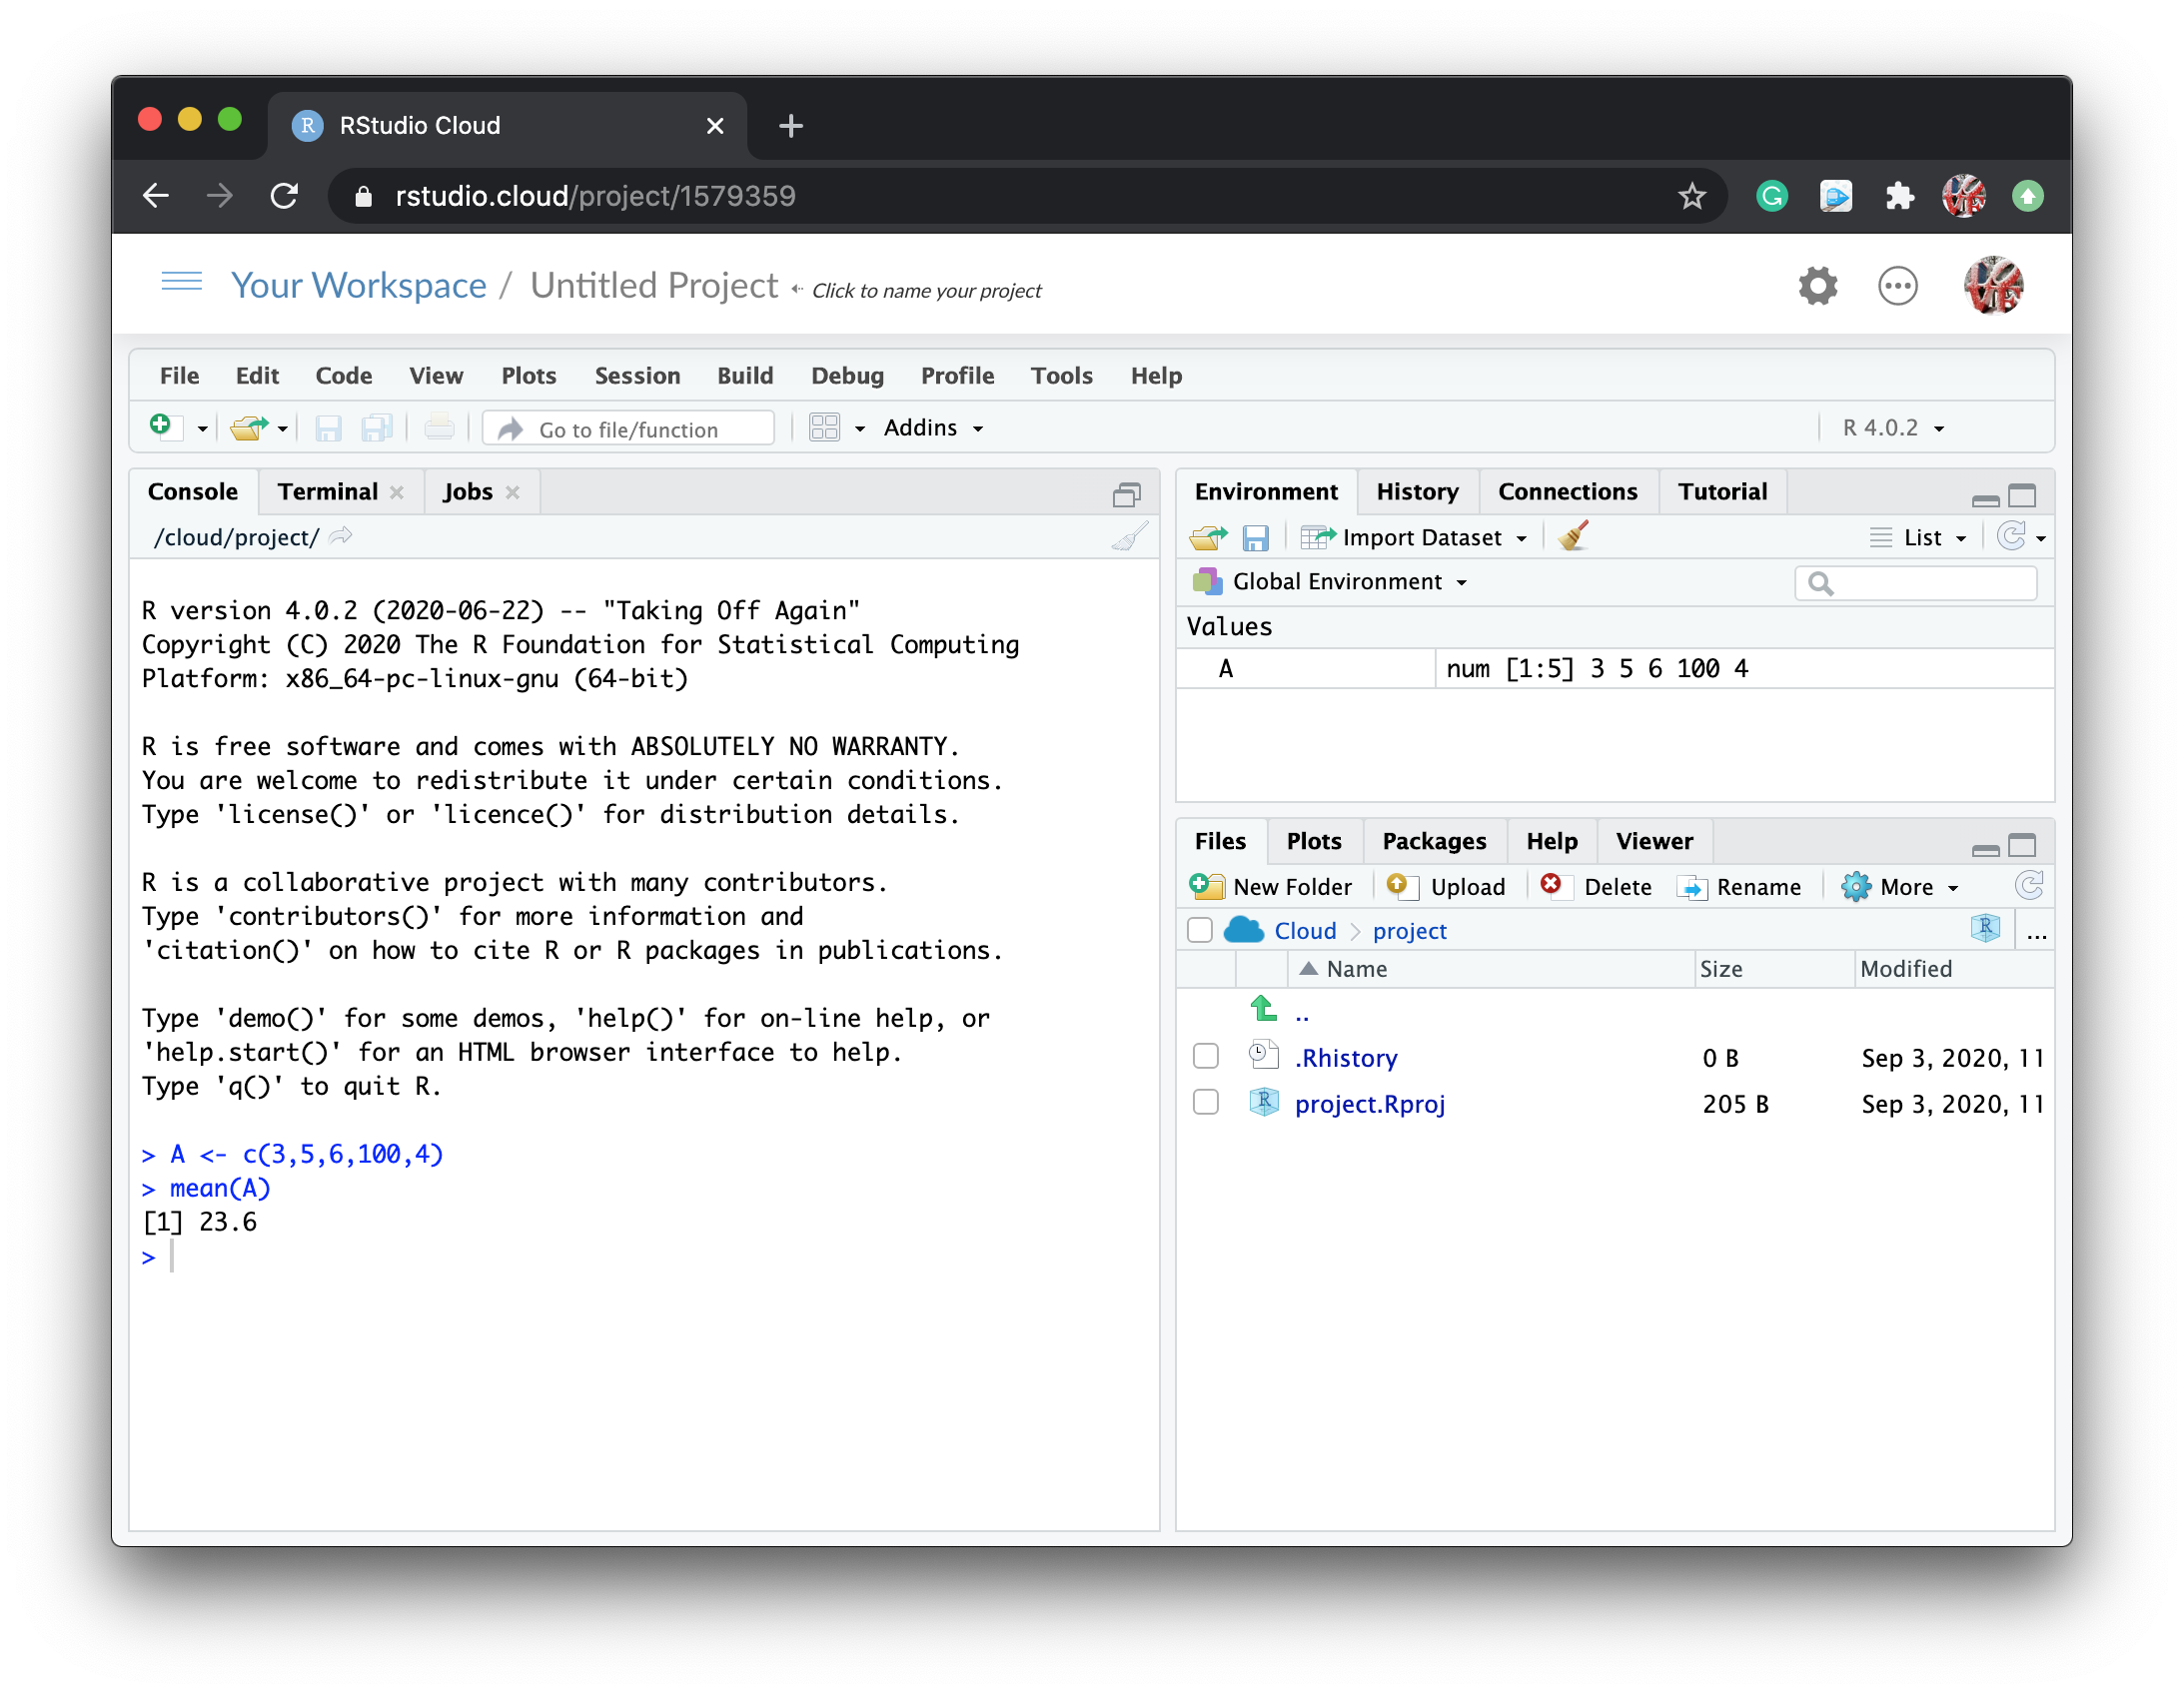Click the workspace panes grid icon
The width and height of the screenshot is (2184, 1694).
pos(824,428)
